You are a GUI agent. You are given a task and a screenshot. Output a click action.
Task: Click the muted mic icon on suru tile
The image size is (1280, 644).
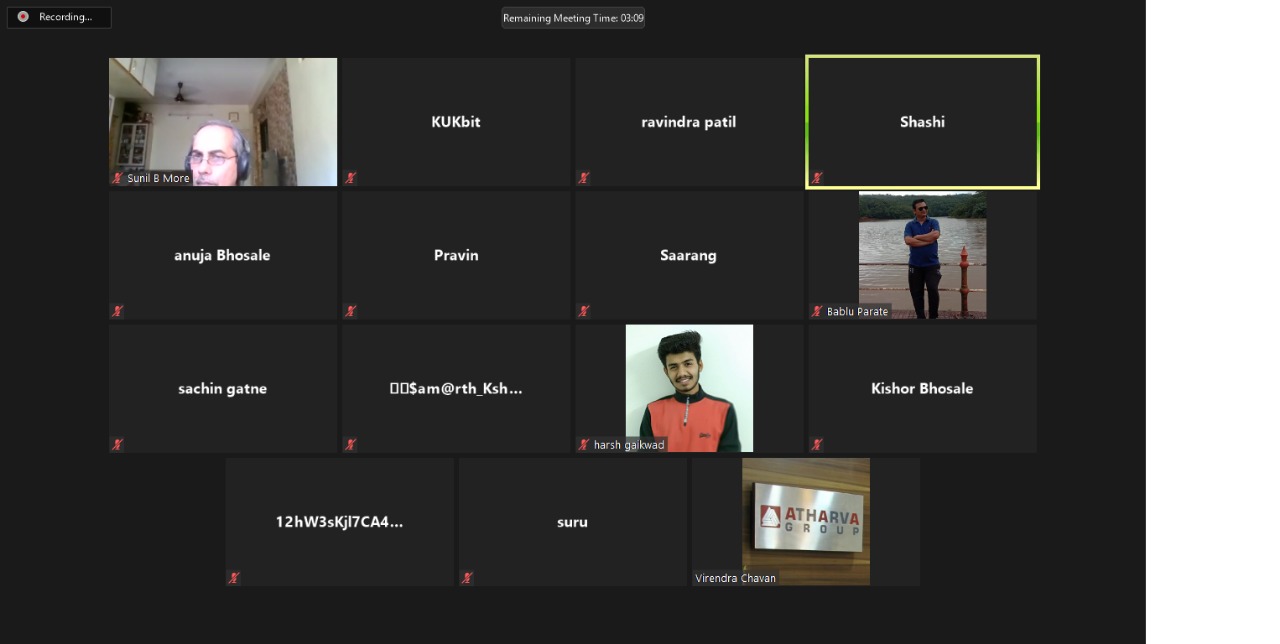click(467, 578)
